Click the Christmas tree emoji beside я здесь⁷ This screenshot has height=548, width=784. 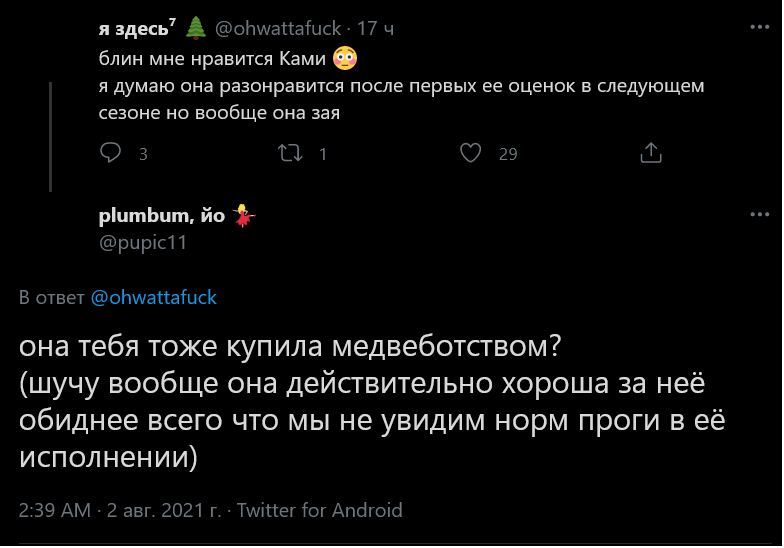(197, 29)
